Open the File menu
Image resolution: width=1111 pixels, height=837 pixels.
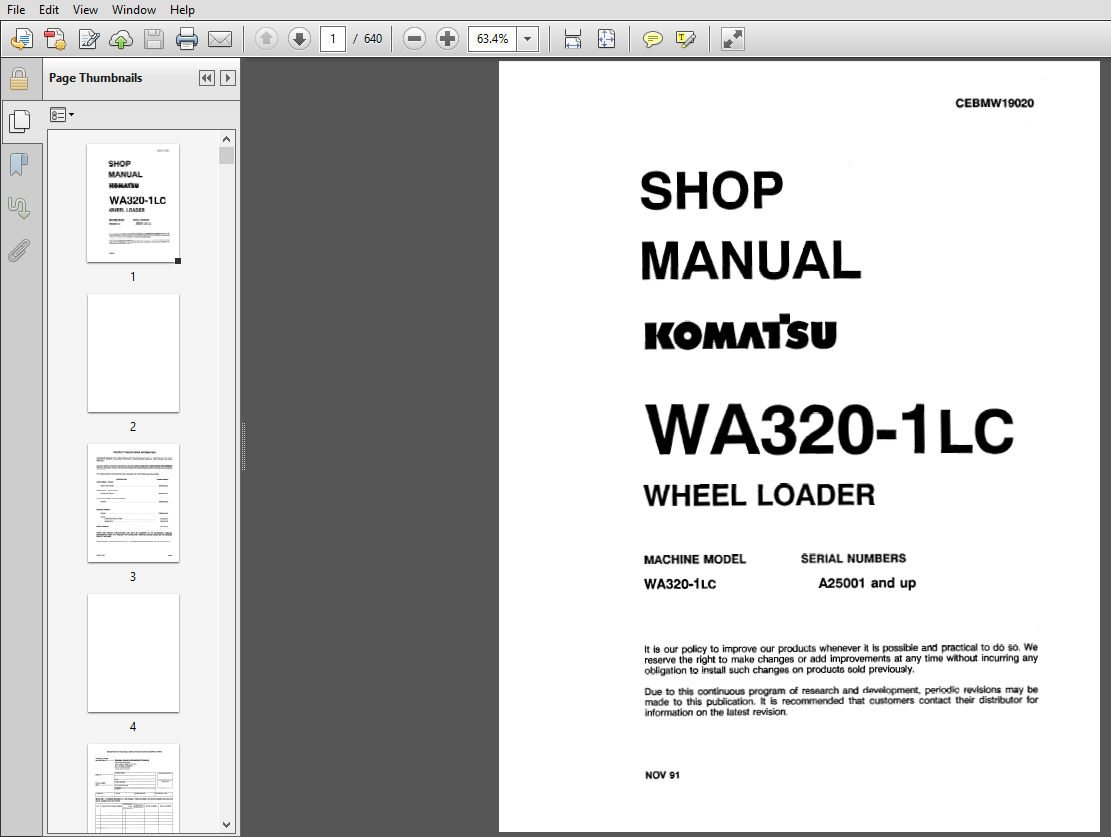tap(16, 10)
